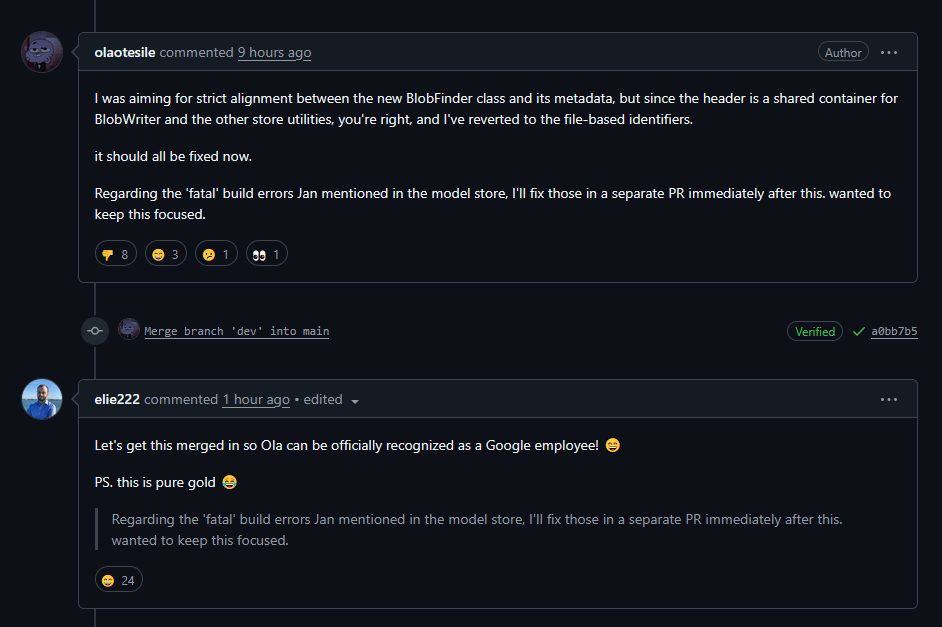Expand the edited history dropdown arrow

tap(355, 400)
